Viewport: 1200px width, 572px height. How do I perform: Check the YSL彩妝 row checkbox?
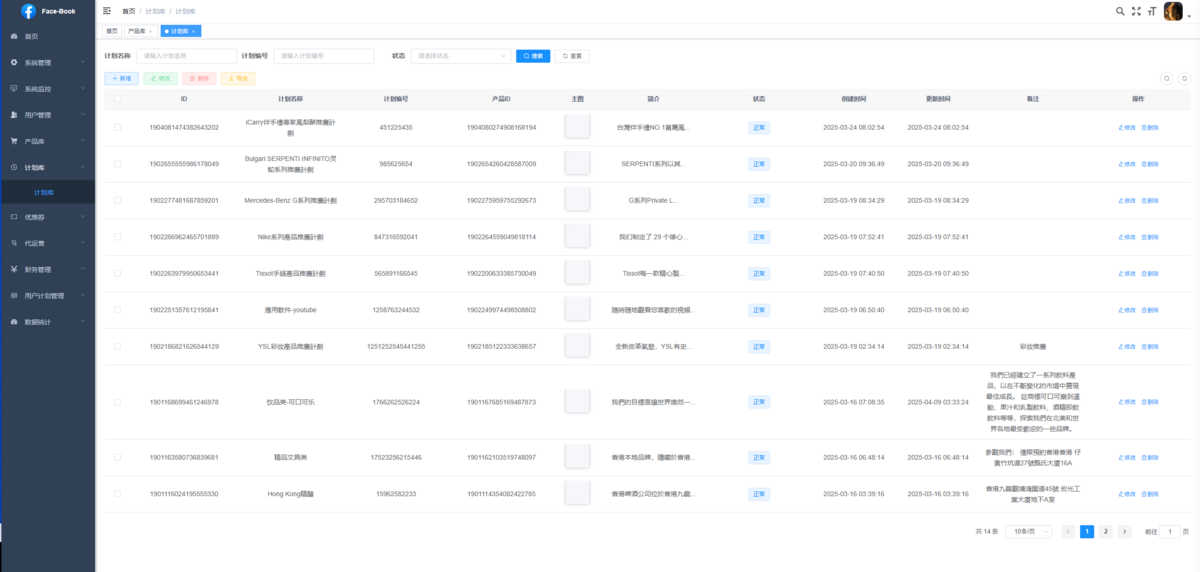pyautogui.click(x=118, y=346)
